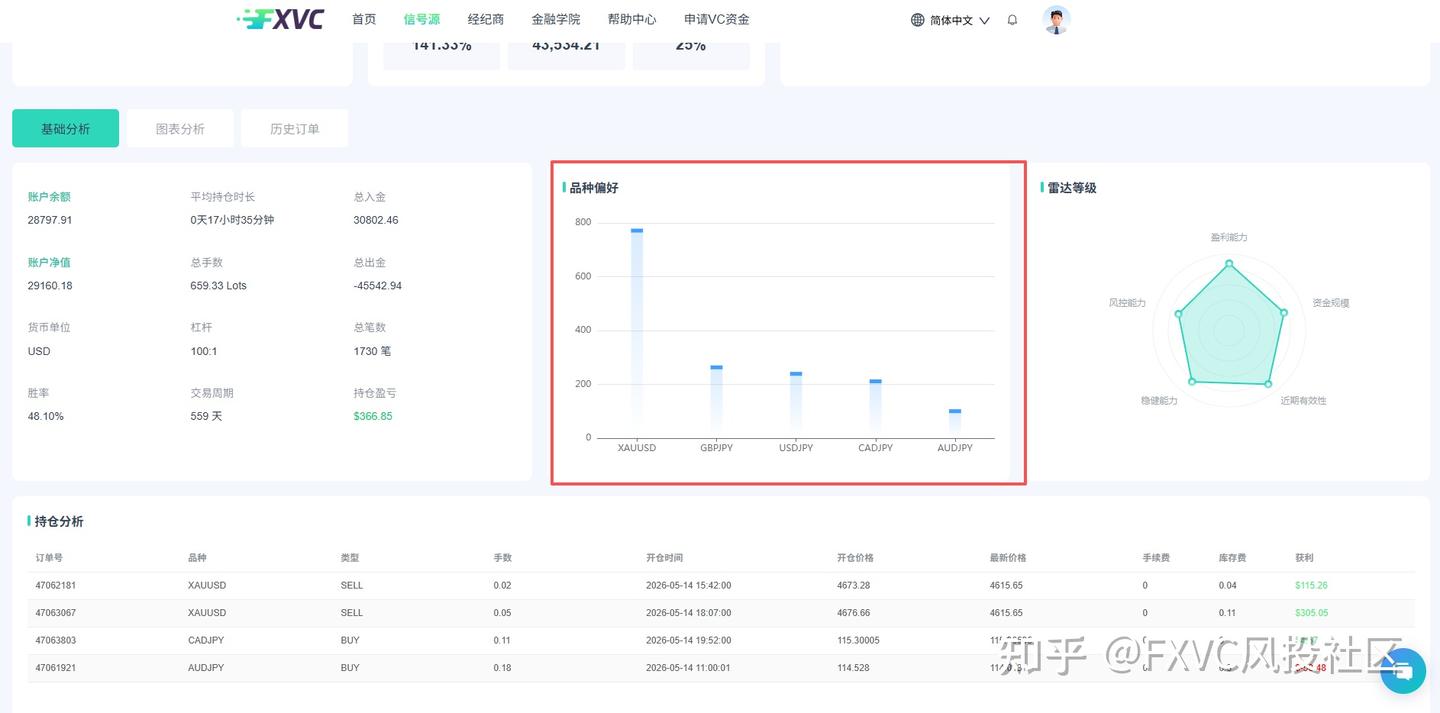Click the win rate value 48.10%
Viewport: 1440px width, 713px height.
coord(46,416)
